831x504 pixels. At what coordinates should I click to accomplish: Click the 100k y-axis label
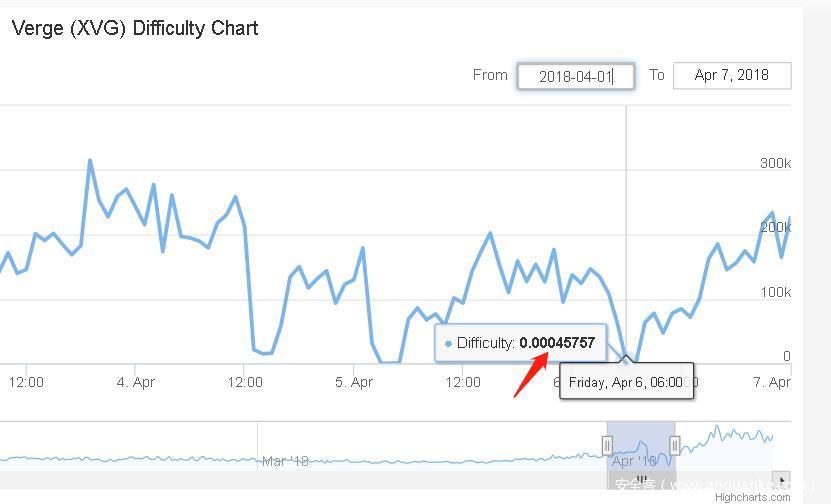[x=776, y=292]
